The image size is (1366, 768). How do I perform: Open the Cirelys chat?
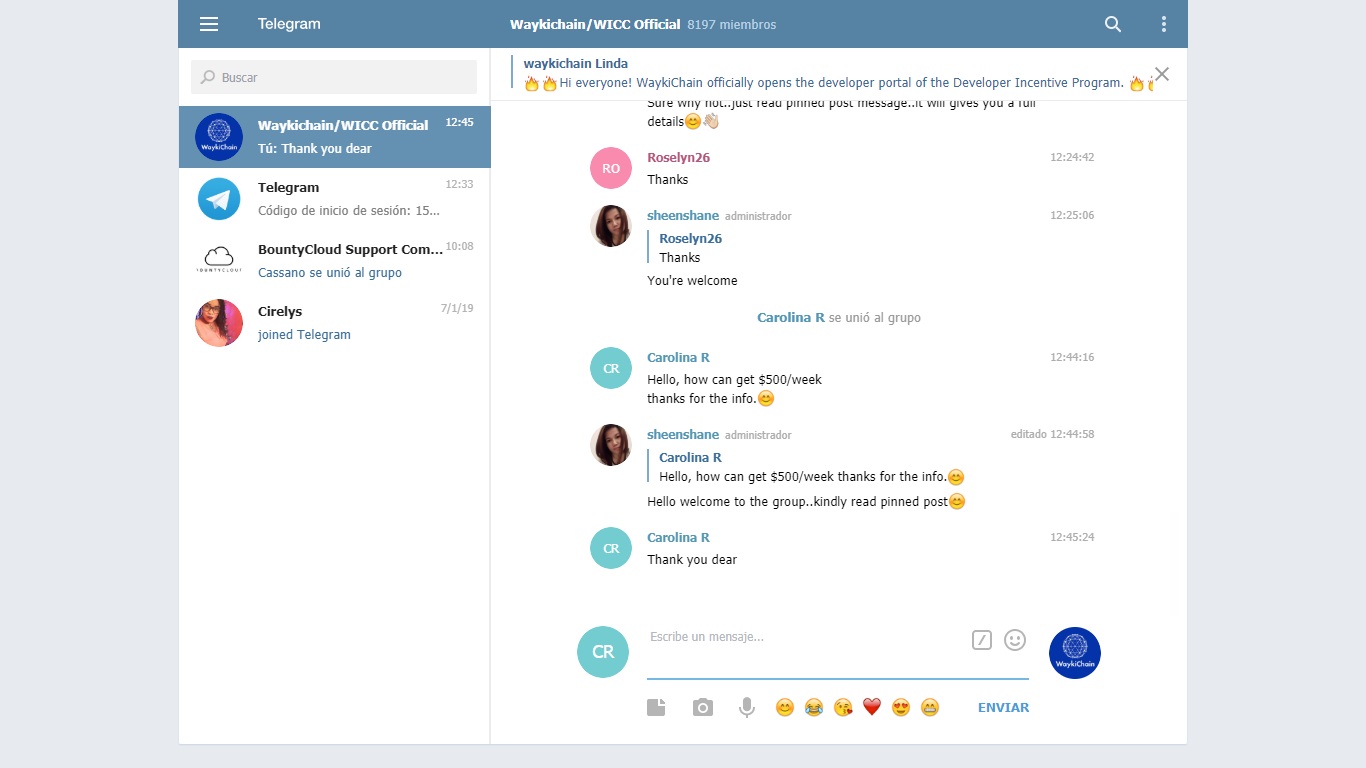coord(335,323)
